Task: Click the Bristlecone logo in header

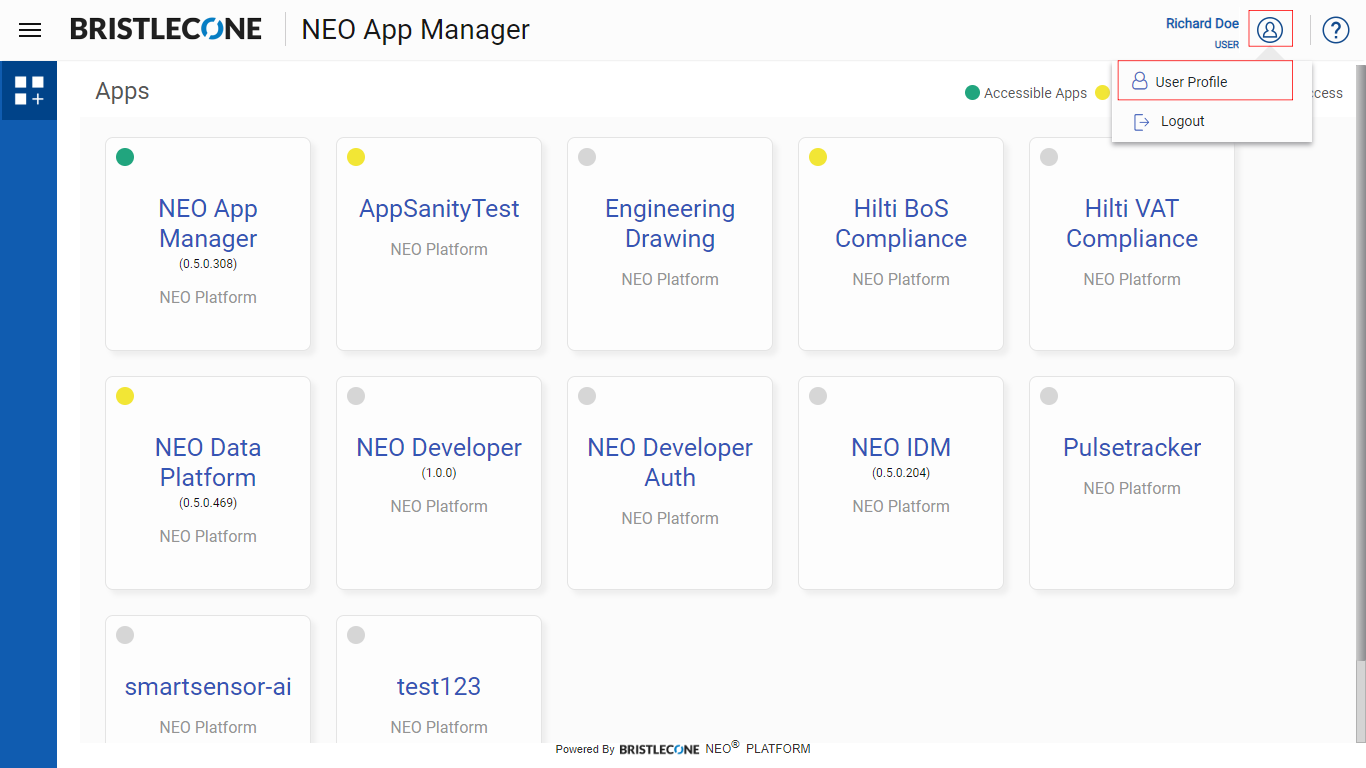Action: click(166, 29)
